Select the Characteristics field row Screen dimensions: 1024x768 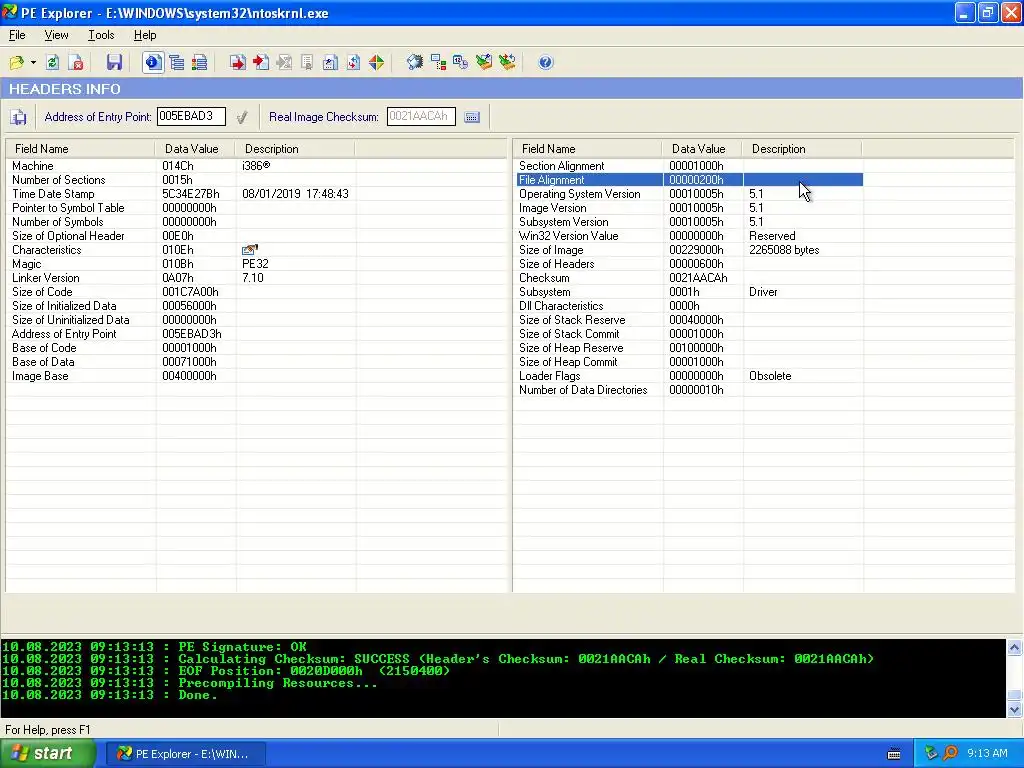[x=181, y=250]
